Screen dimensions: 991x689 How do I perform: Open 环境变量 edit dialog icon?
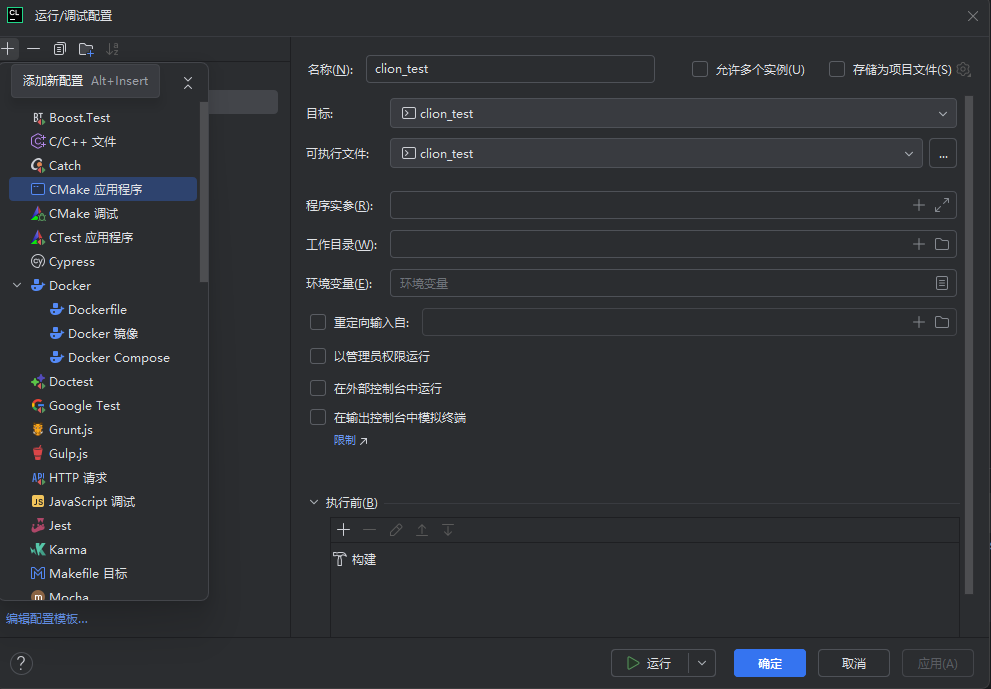point(942,283)
